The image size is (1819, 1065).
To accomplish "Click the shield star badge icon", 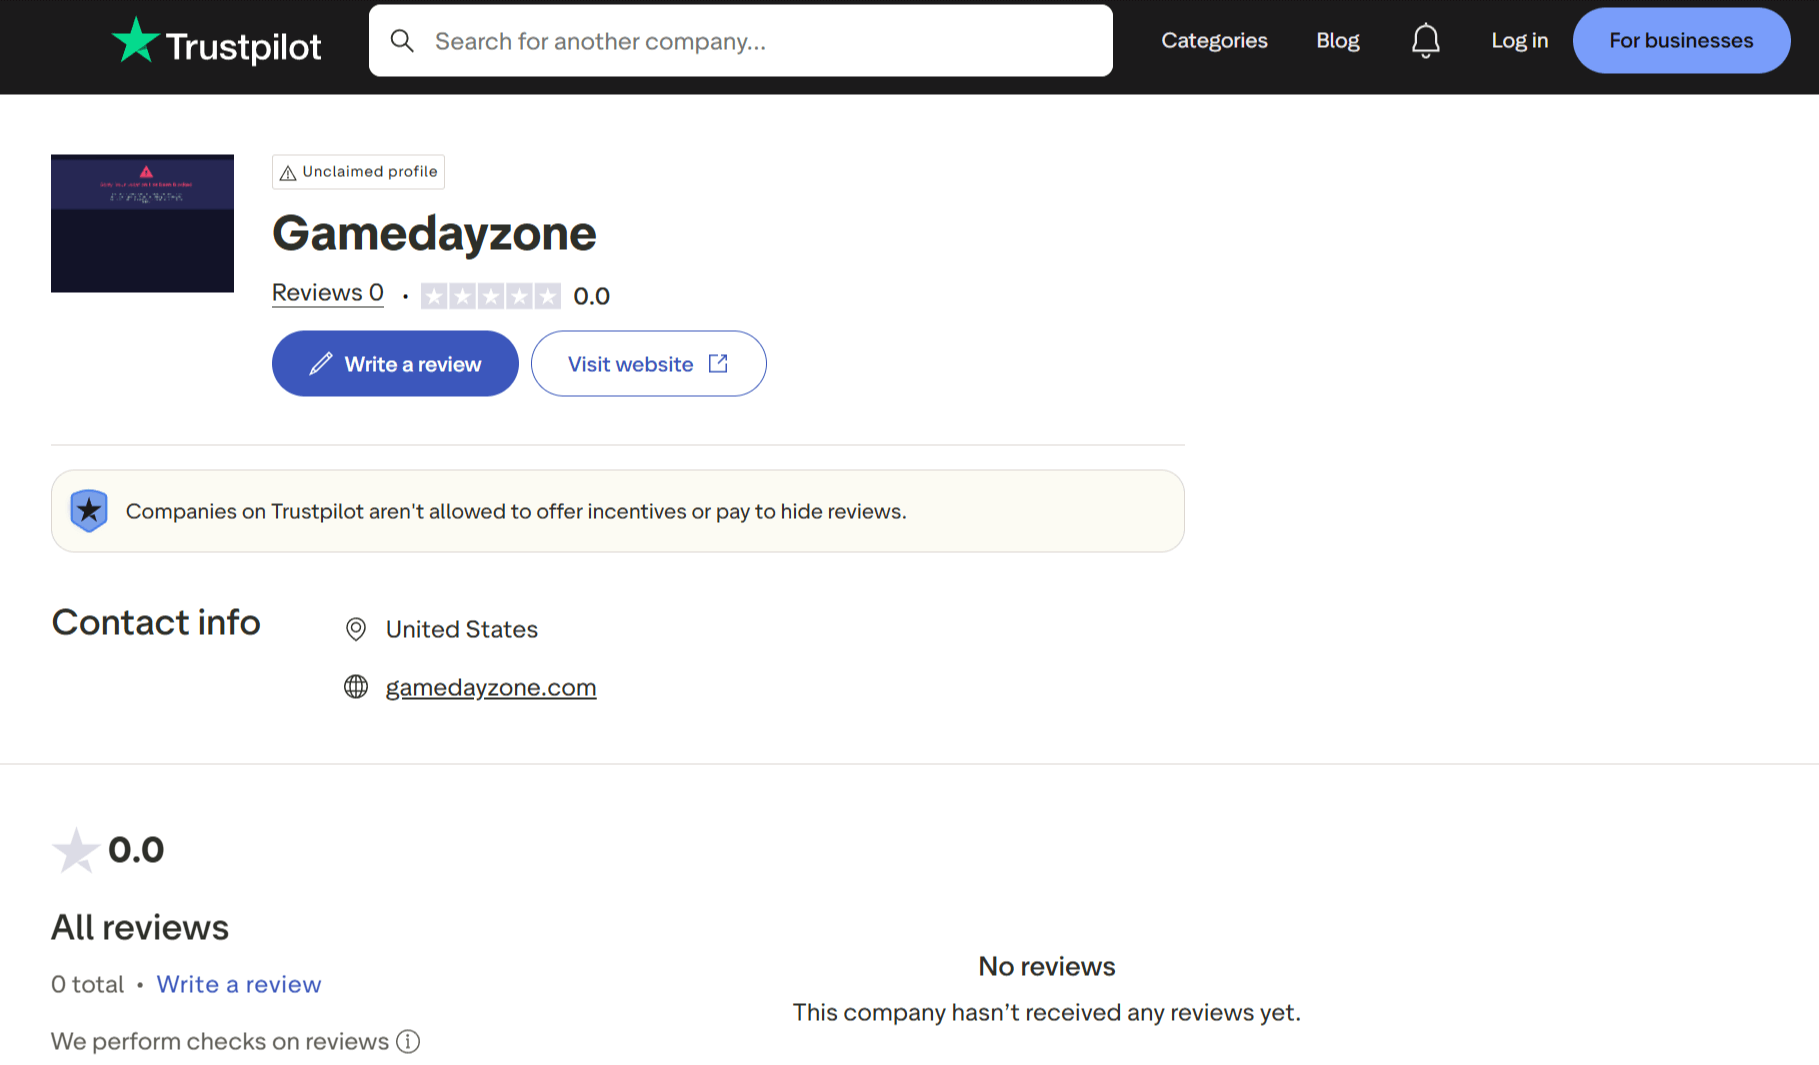I will click(89, 511).
